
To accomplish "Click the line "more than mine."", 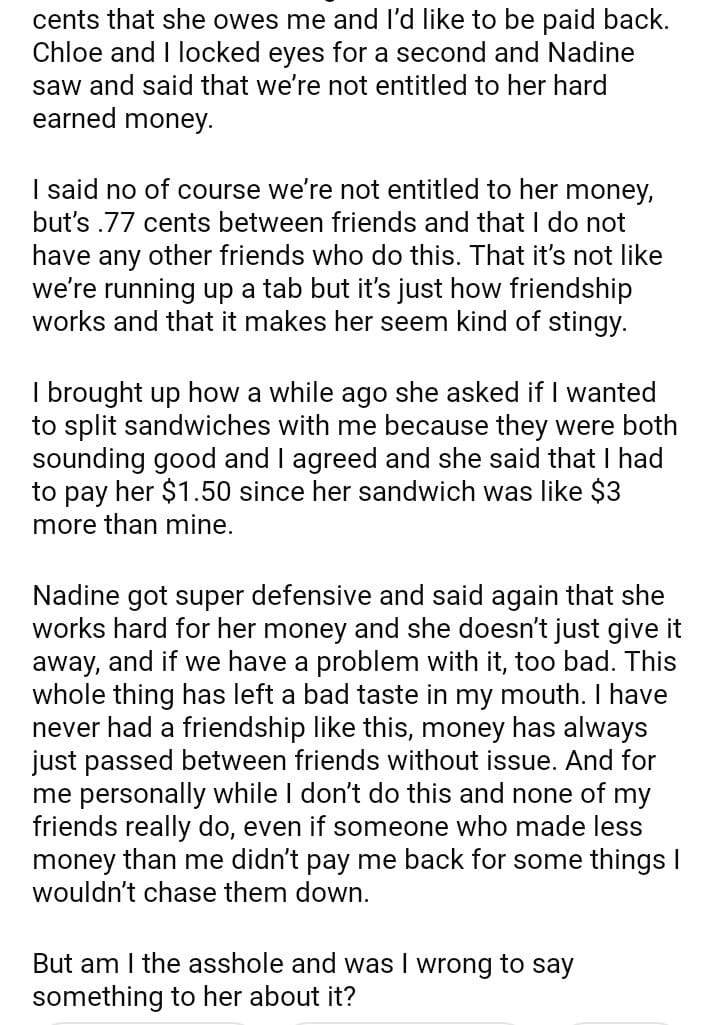I will [132, 526].
